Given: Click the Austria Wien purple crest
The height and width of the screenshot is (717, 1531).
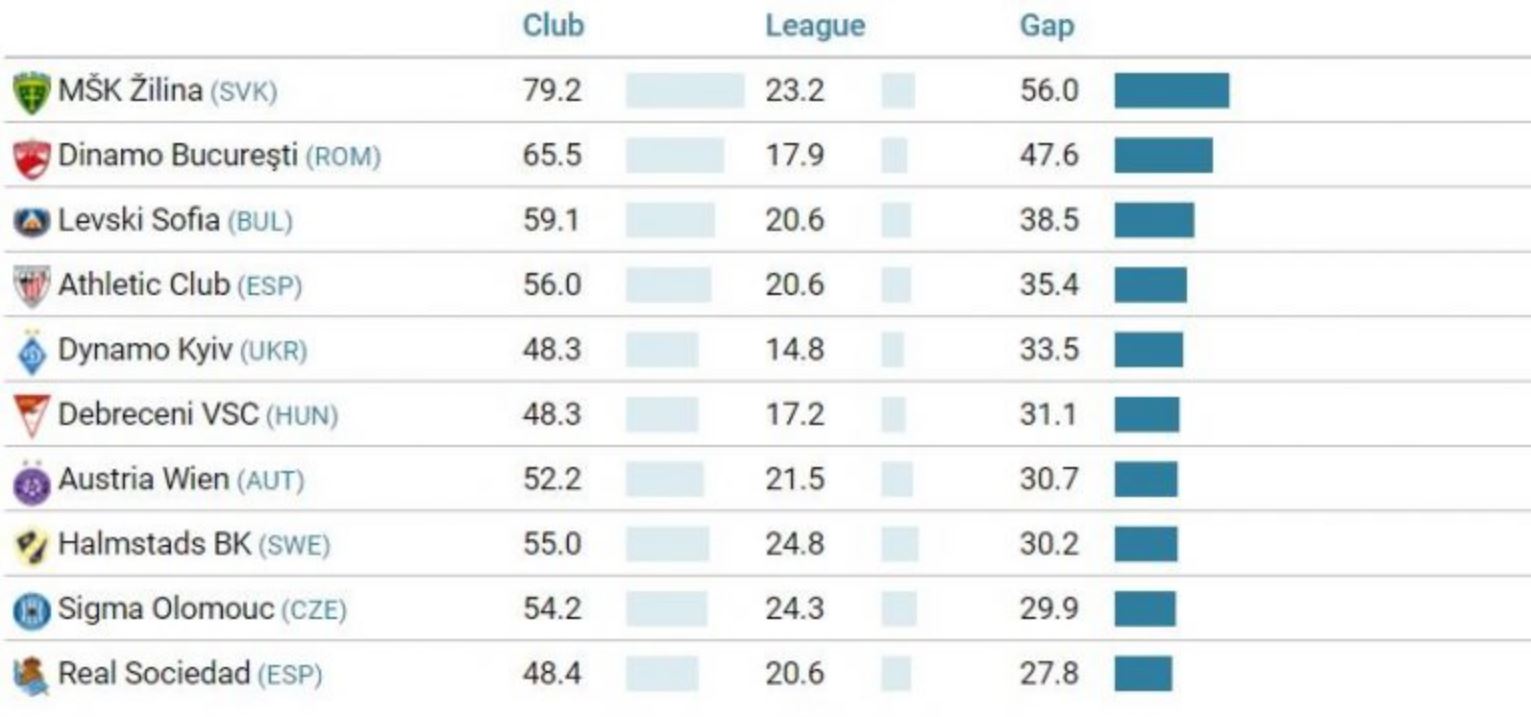Looking at the screenshot, I should click(x=31, y=481).
